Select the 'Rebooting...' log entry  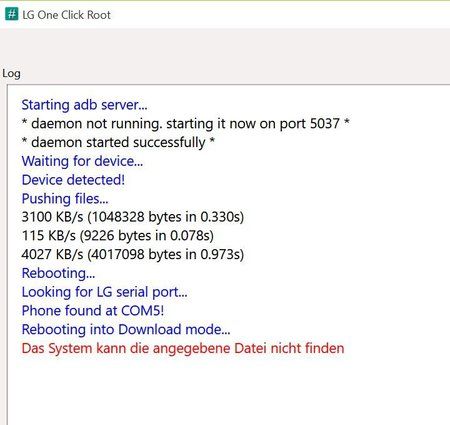click(x=58, y=273)
